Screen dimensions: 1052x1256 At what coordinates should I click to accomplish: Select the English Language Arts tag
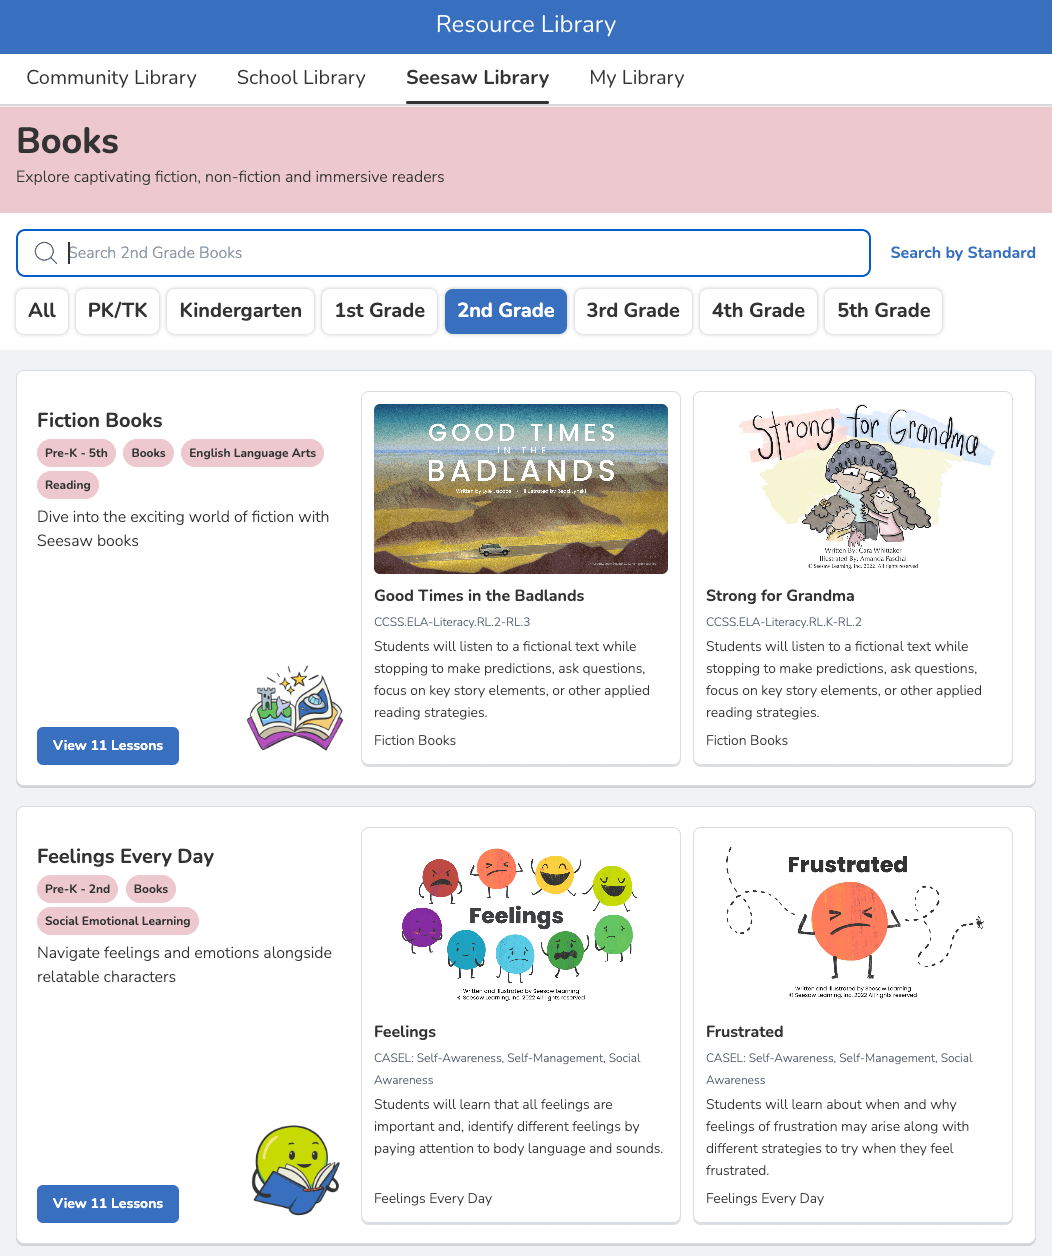252,453
